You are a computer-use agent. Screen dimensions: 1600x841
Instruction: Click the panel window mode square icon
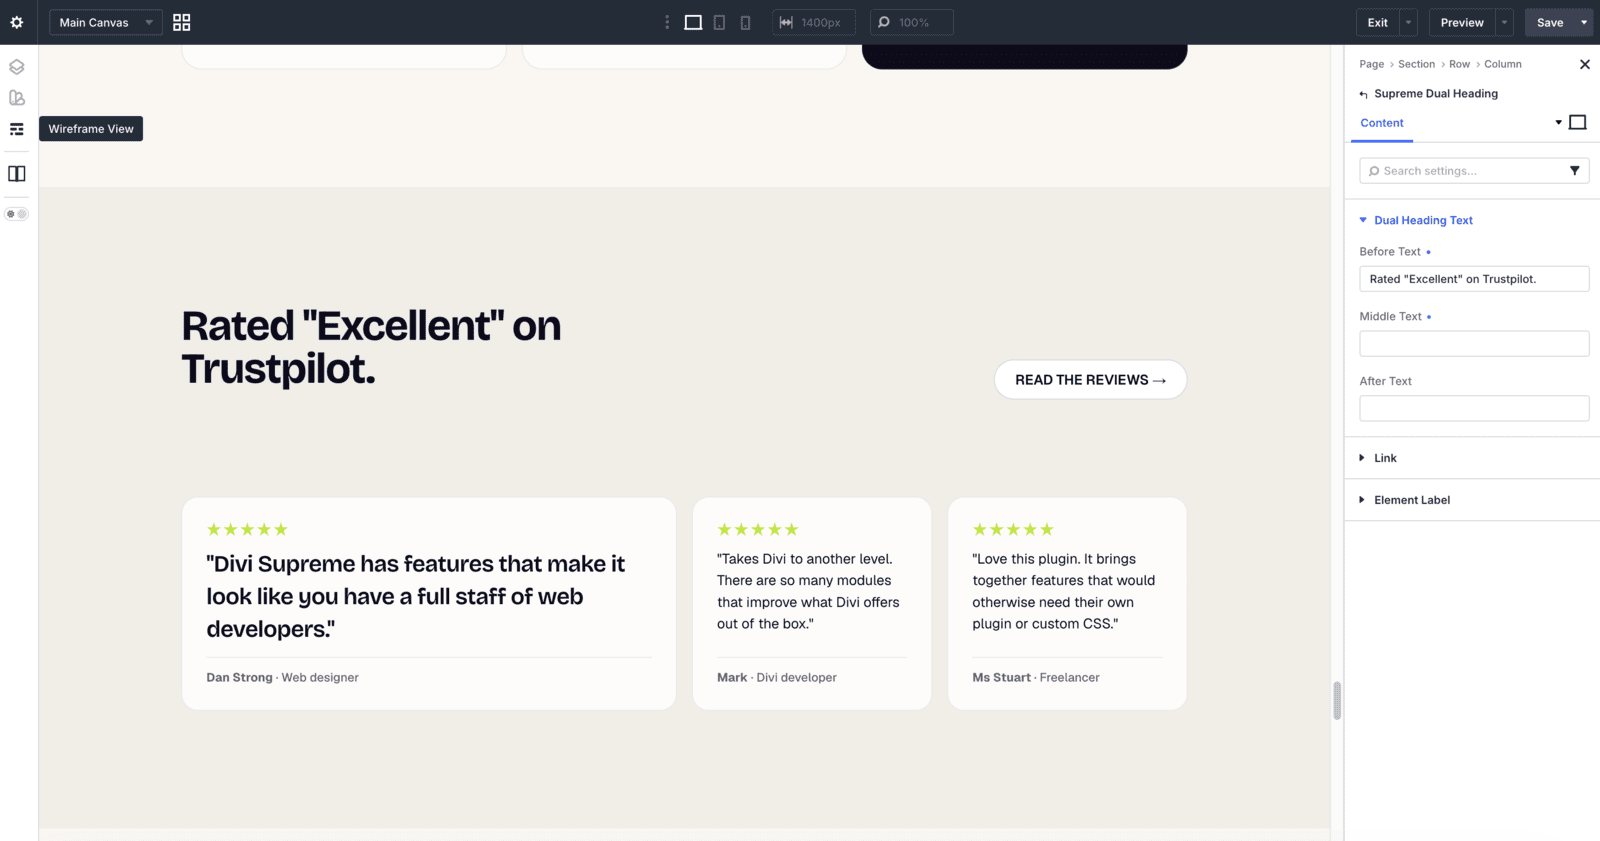[x=1578, y=122]
